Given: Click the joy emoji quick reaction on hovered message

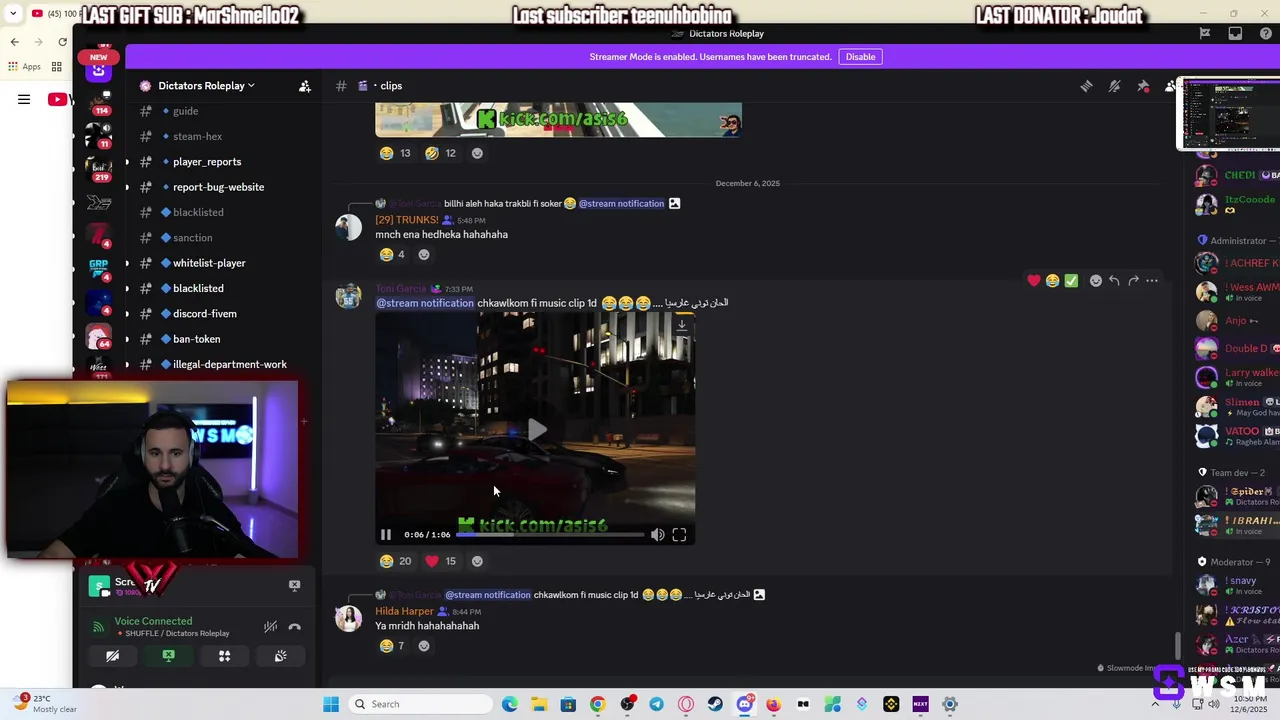Looking at the screenshot, I should pyautogui.click(x=1052, y=281).
